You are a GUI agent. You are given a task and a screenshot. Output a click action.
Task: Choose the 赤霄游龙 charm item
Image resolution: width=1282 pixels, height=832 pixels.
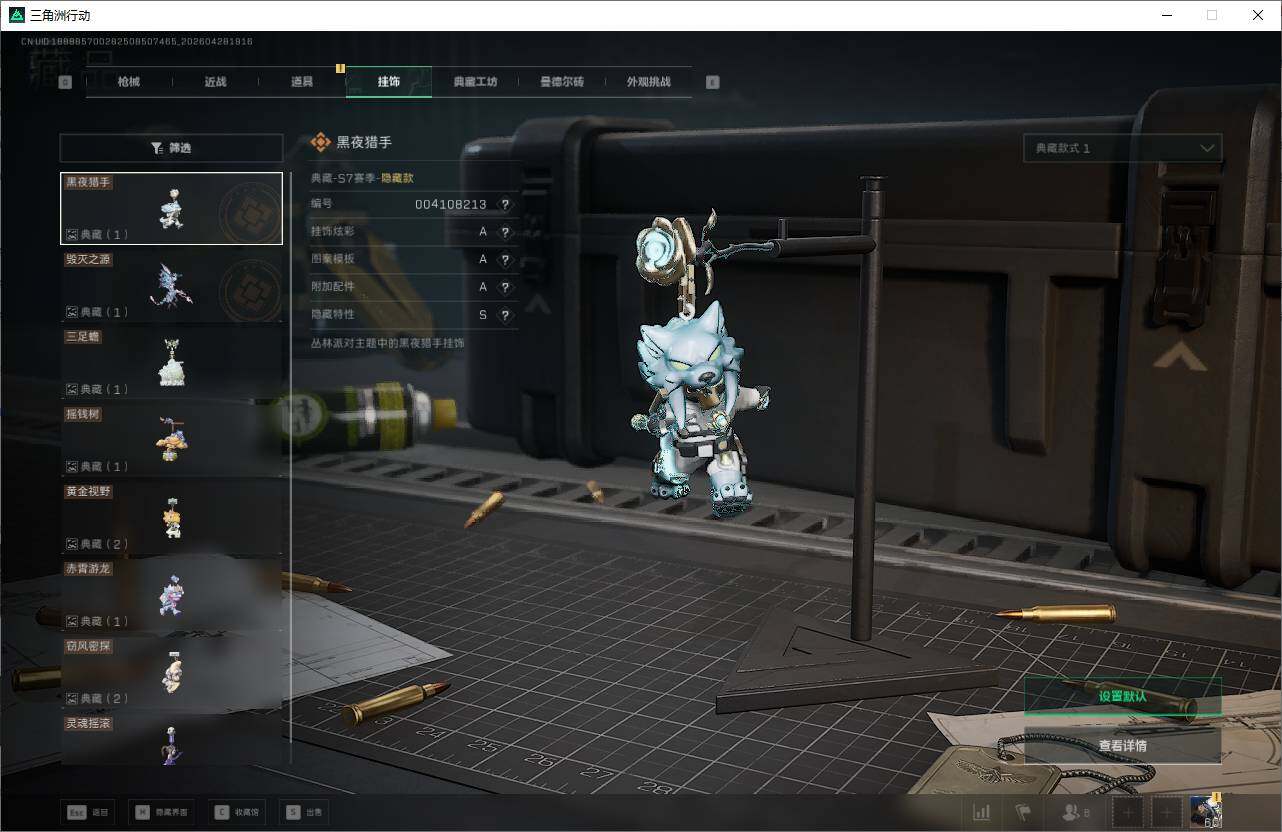point(171,594)
